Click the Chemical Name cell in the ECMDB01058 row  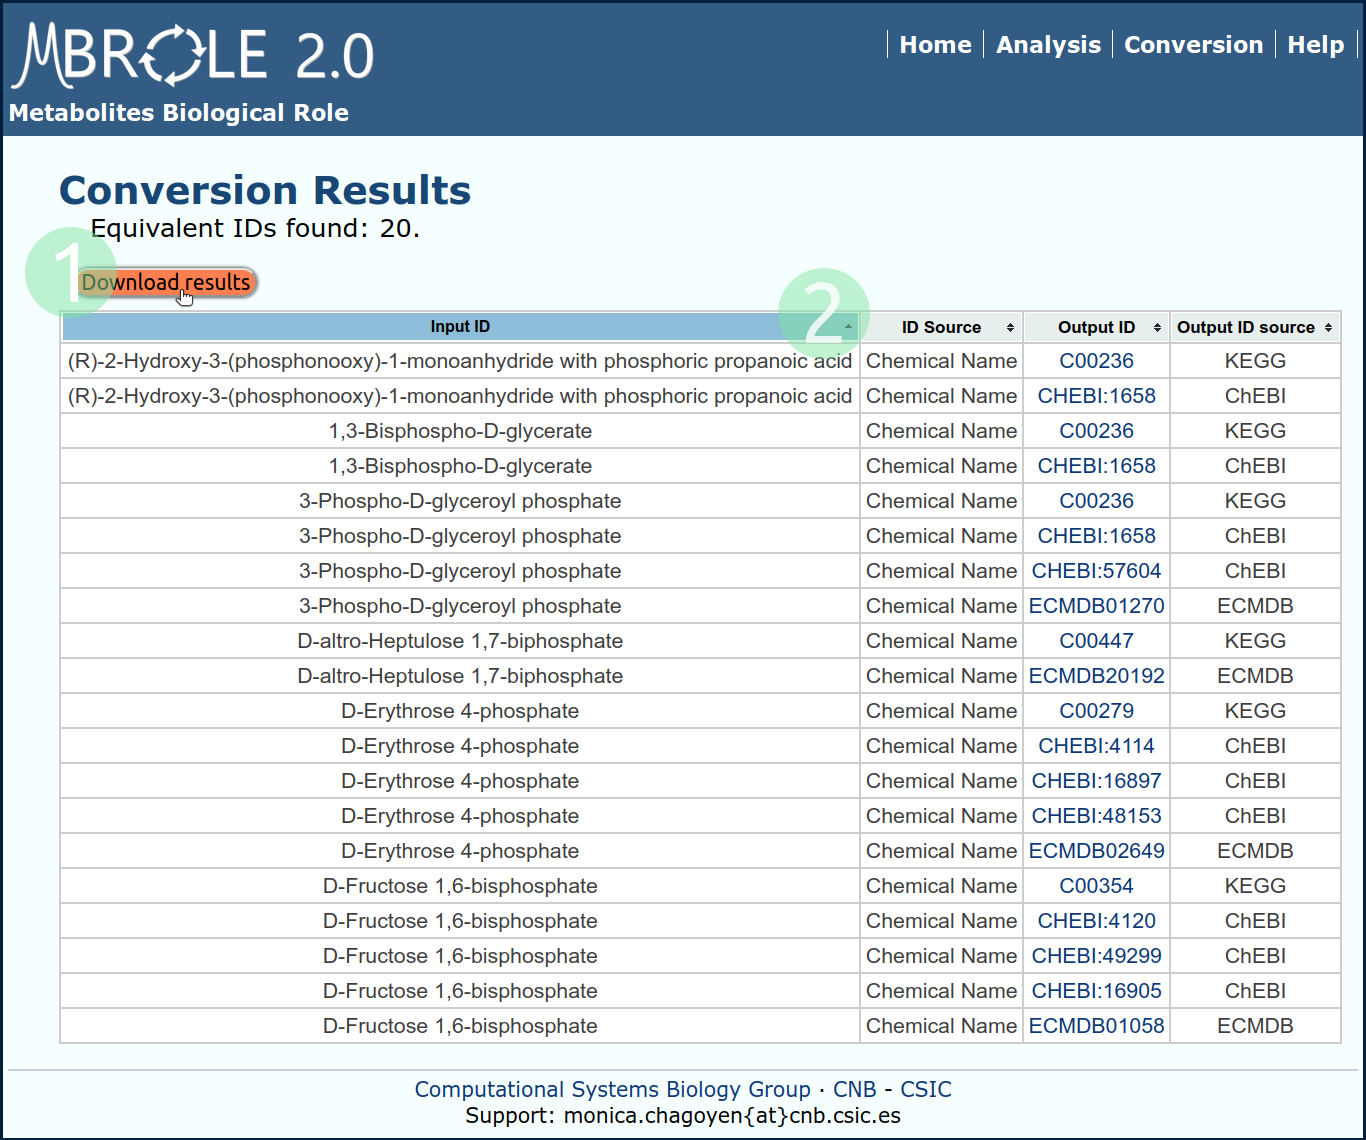pos(941,1026)
